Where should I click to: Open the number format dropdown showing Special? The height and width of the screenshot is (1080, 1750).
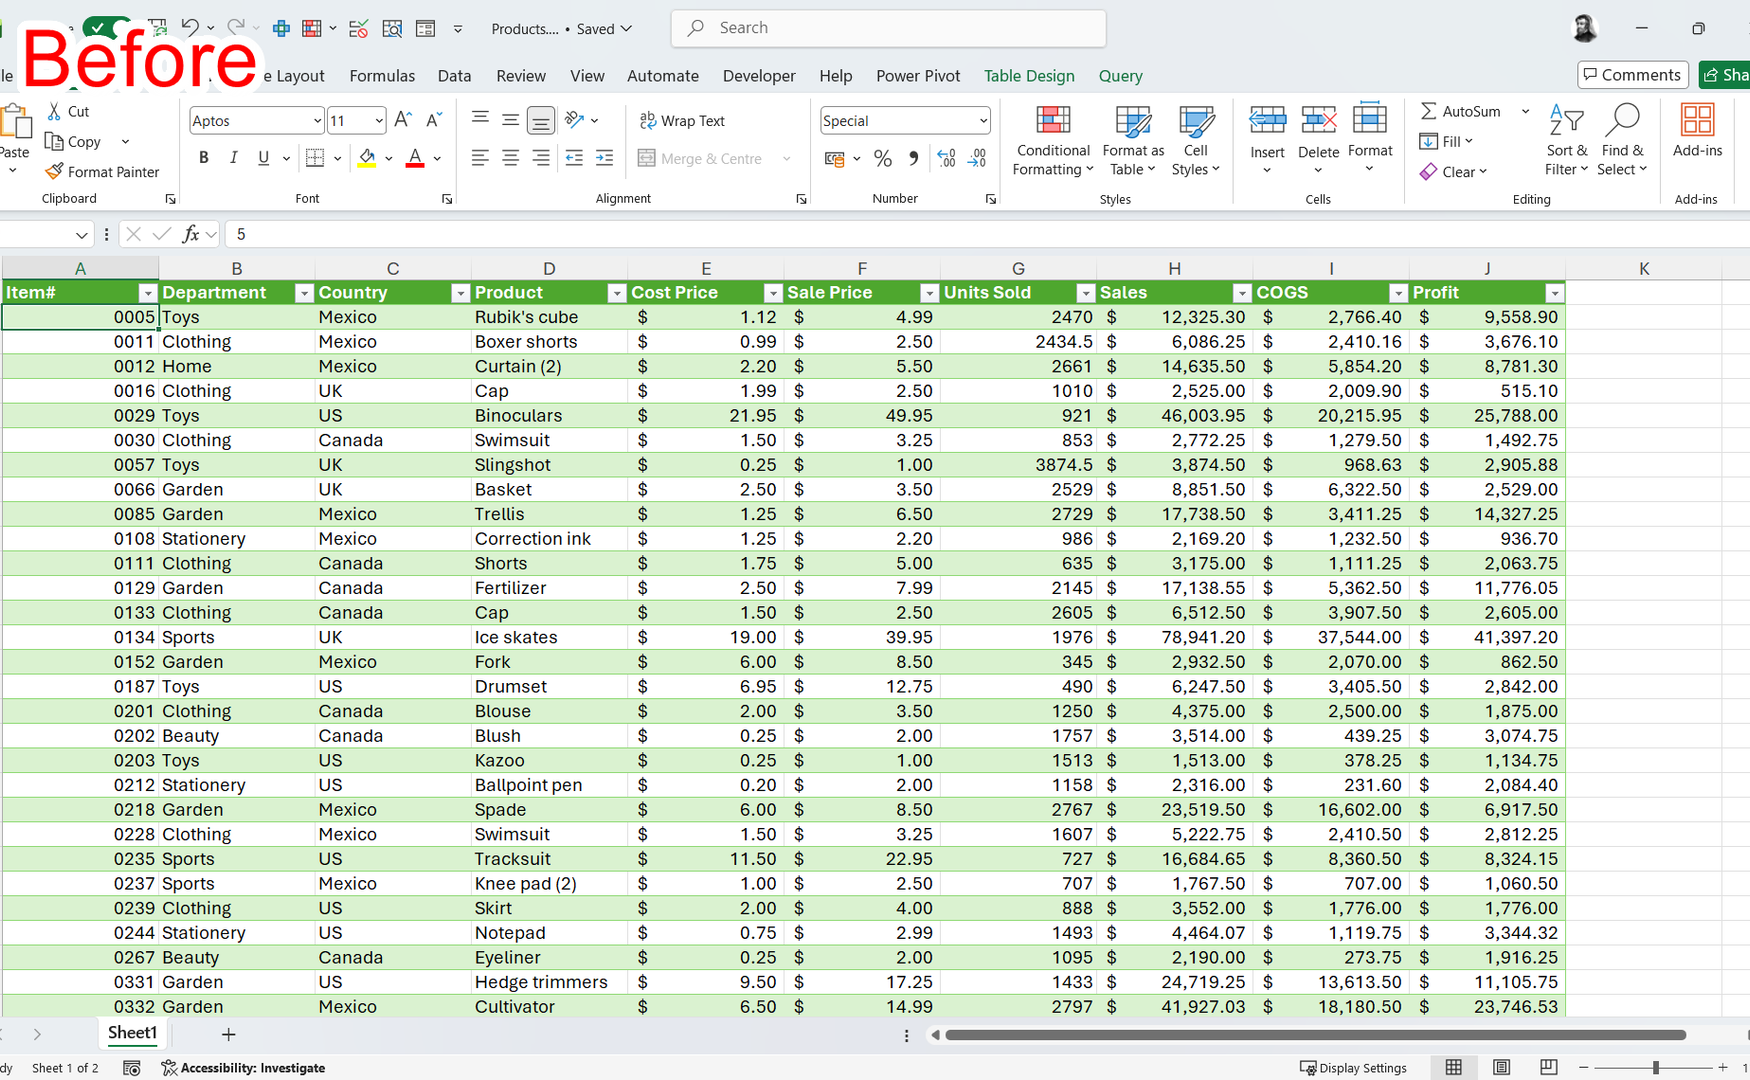pos(982,121)
